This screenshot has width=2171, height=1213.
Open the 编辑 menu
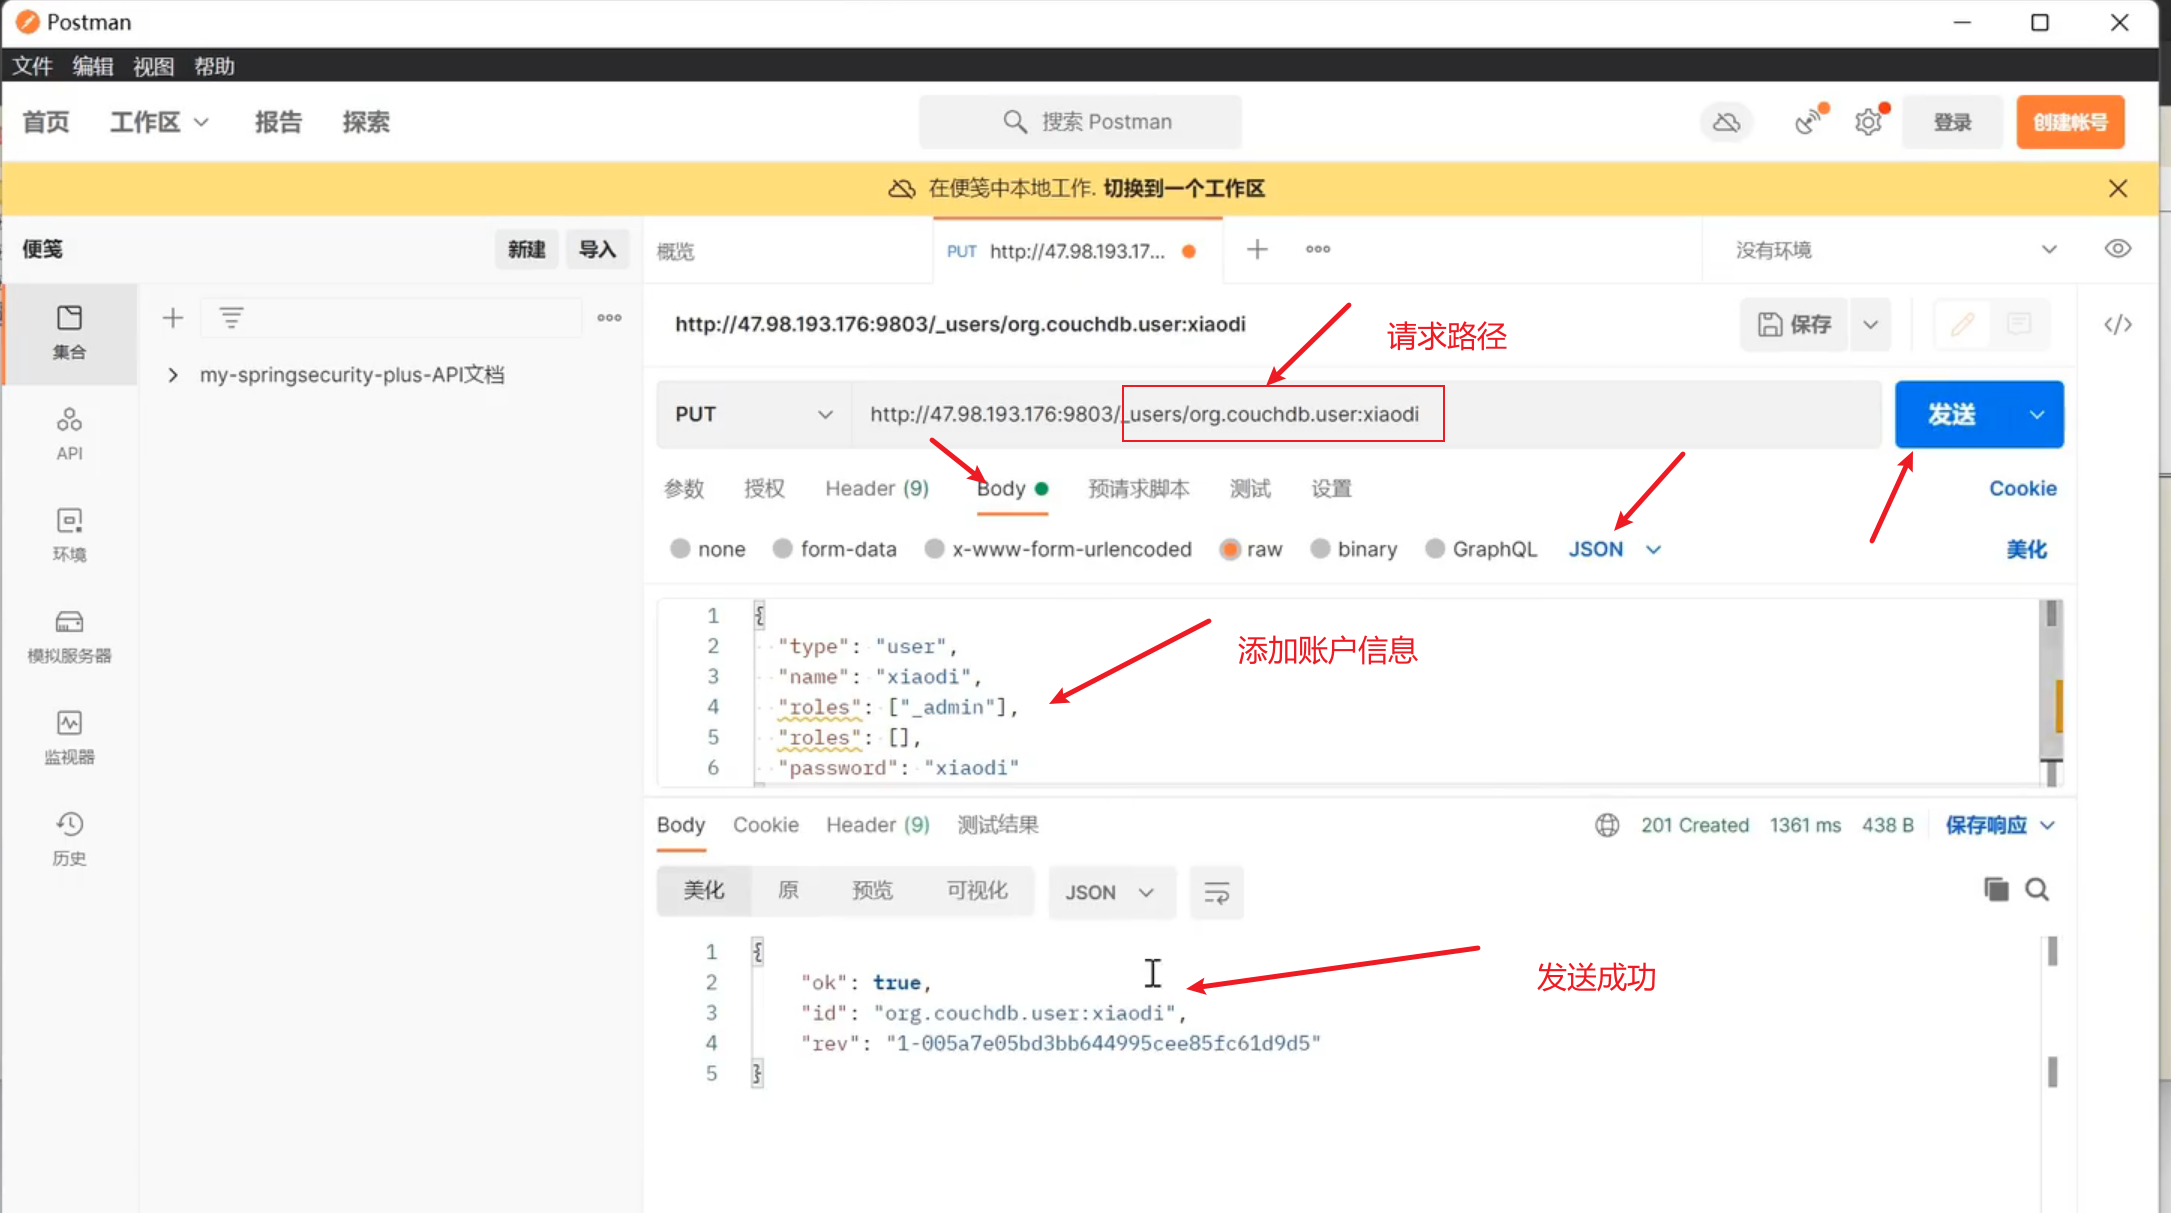[x=92, y=66]
